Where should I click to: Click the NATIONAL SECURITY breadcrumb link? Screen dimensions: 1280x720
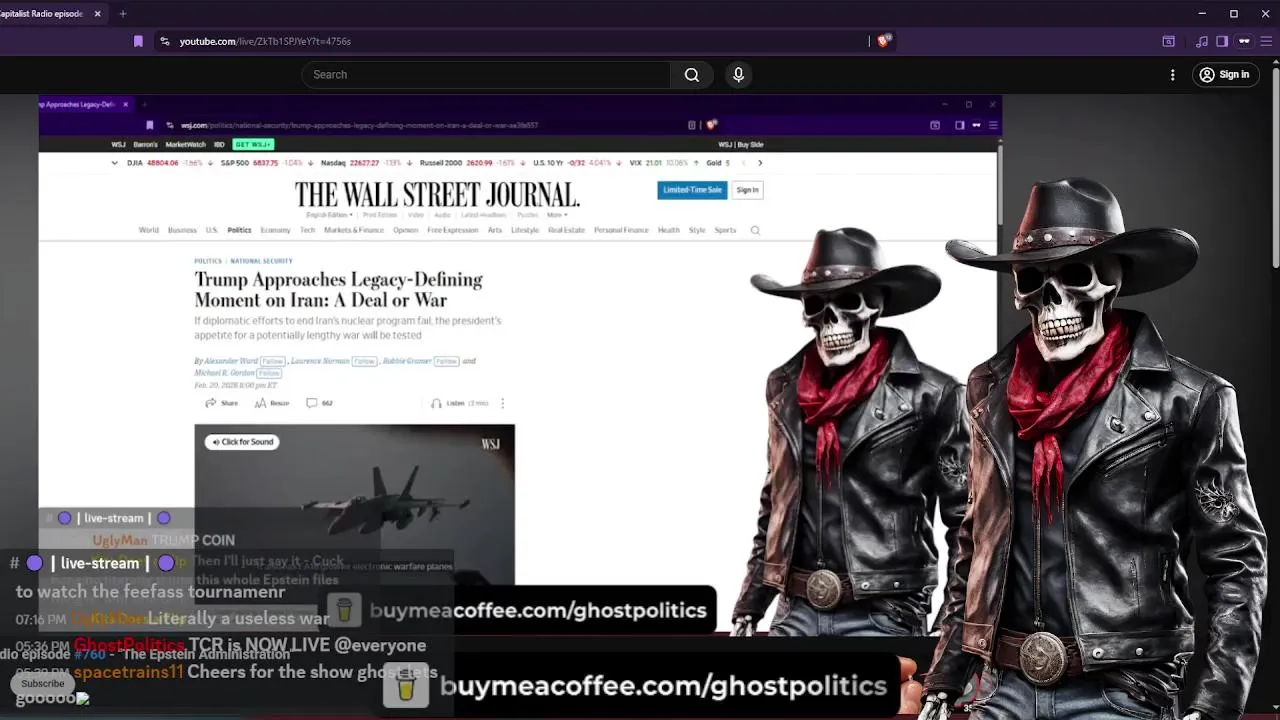pyautogui.click(x=261, y=261)
